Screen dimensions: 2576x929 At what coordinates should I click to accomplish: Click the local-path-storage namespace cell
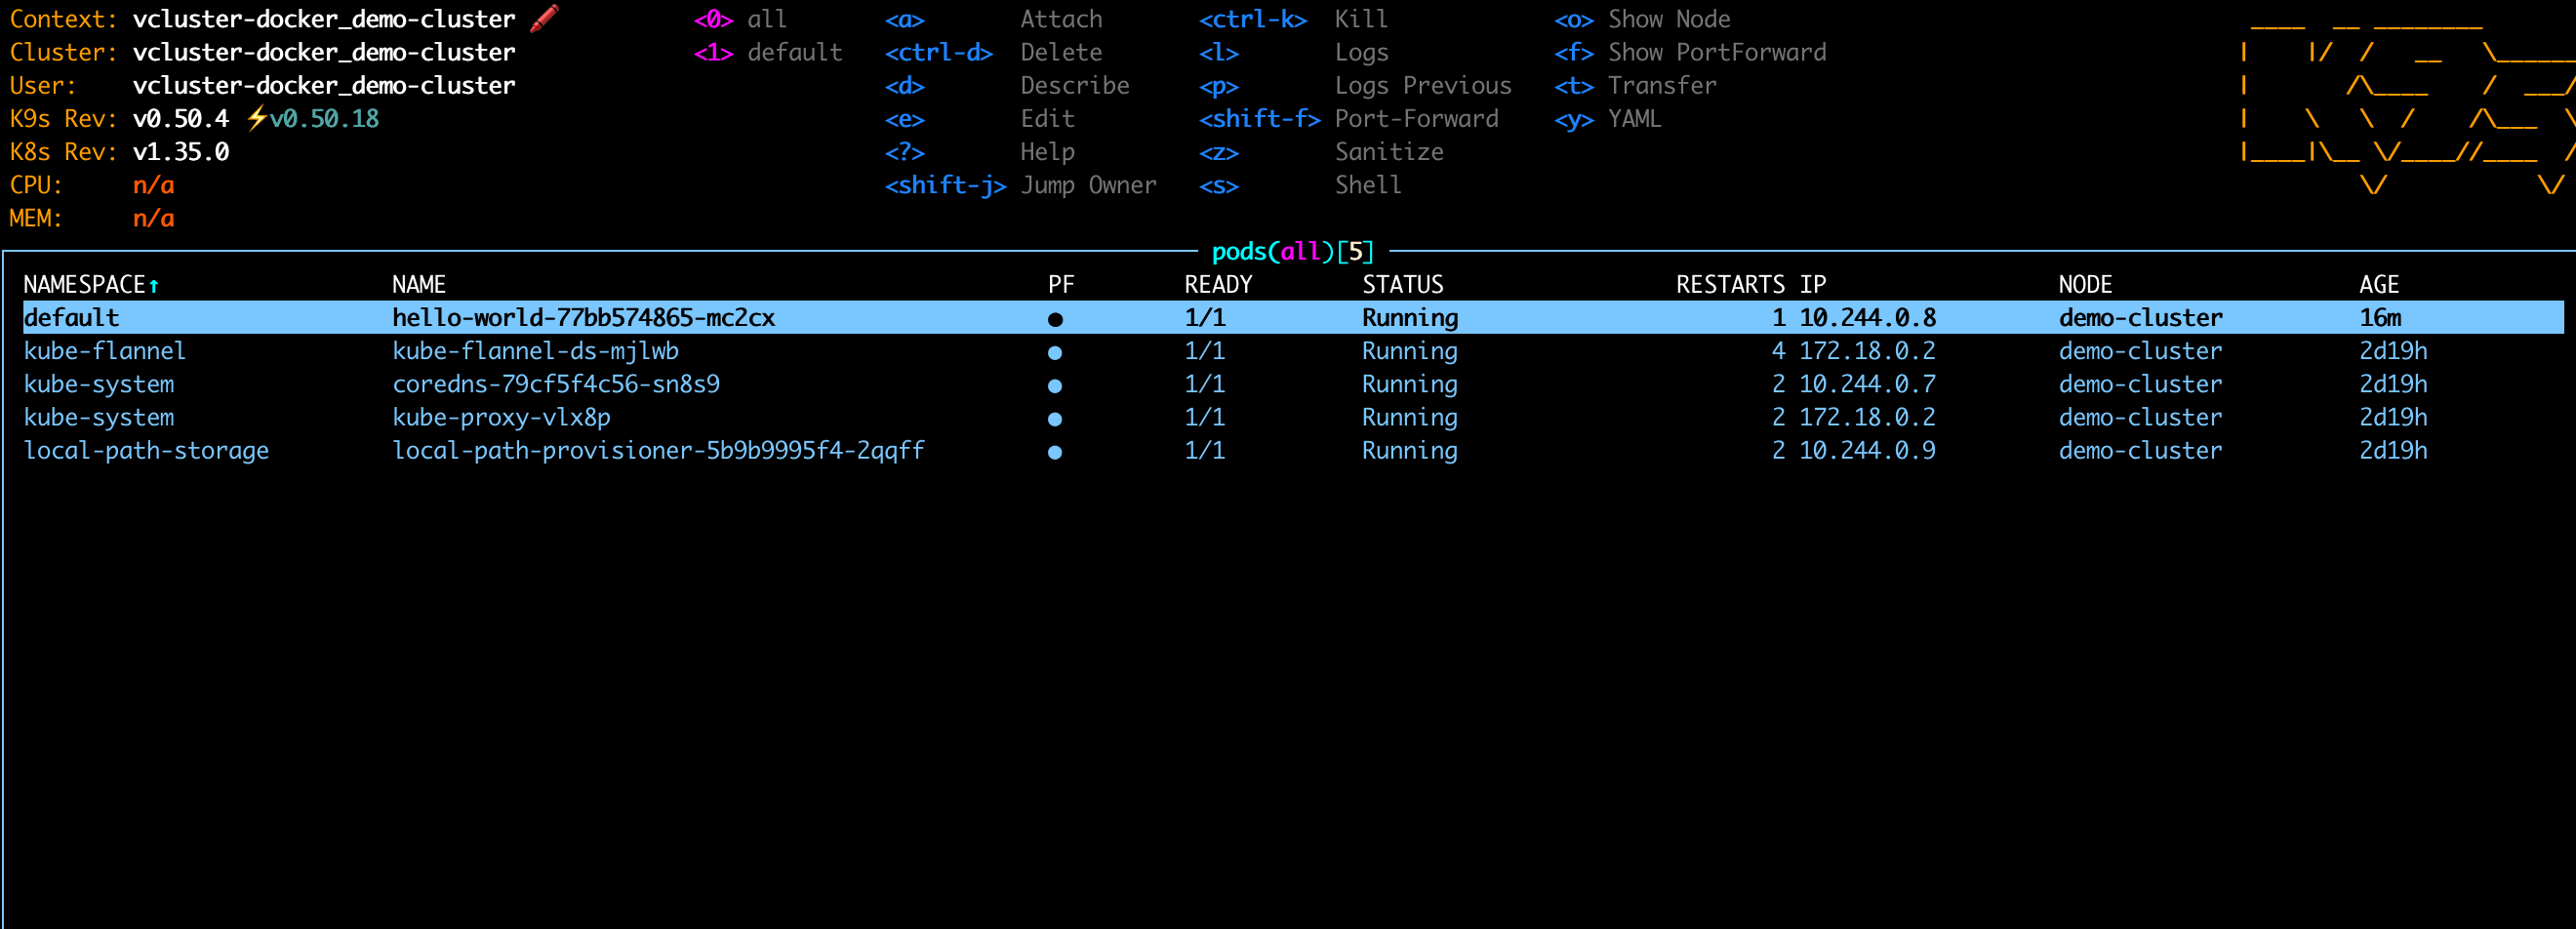(146, 450)
